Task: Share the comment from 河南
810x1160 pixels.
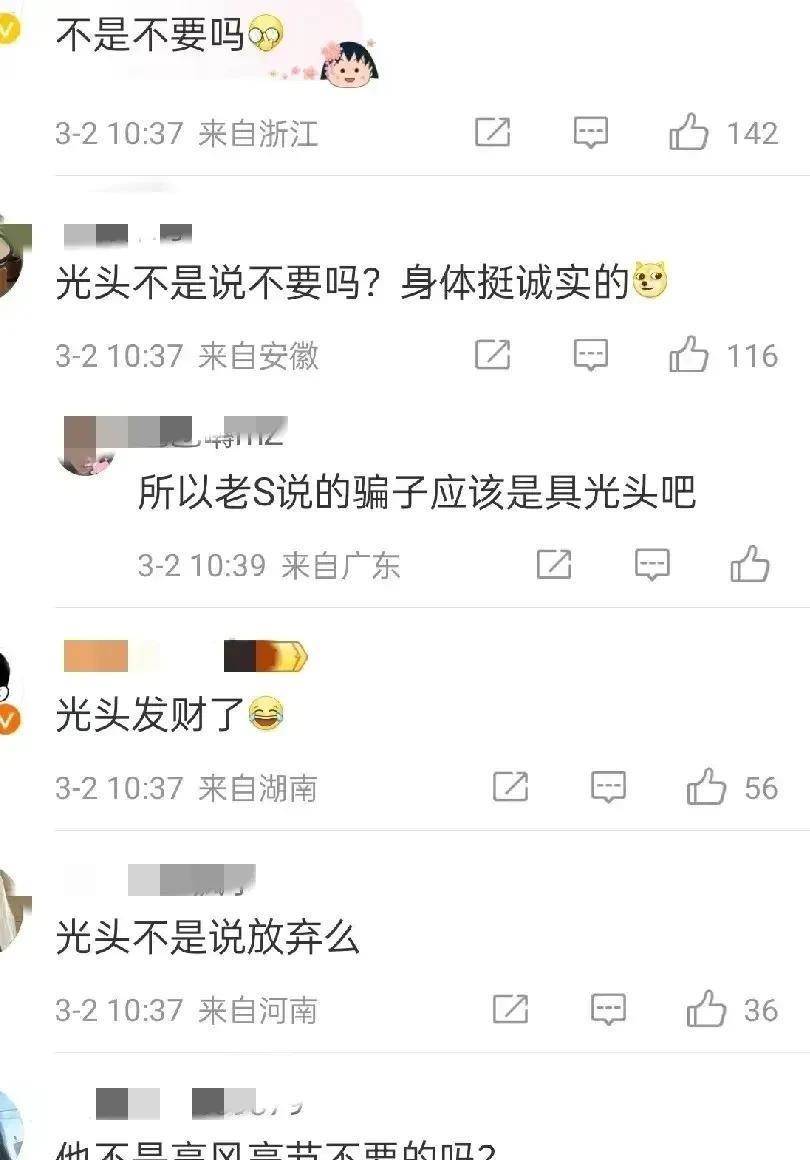Action: point(510,1010)
